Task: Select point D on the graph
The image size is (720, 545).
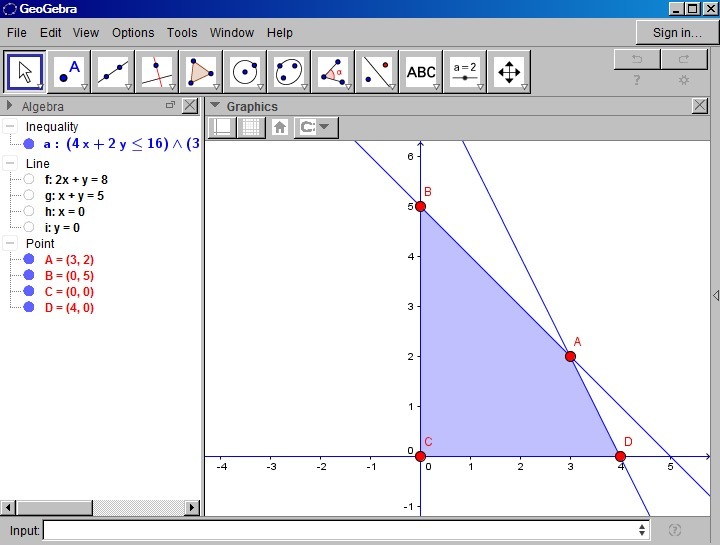Action: tap(620, 456)
